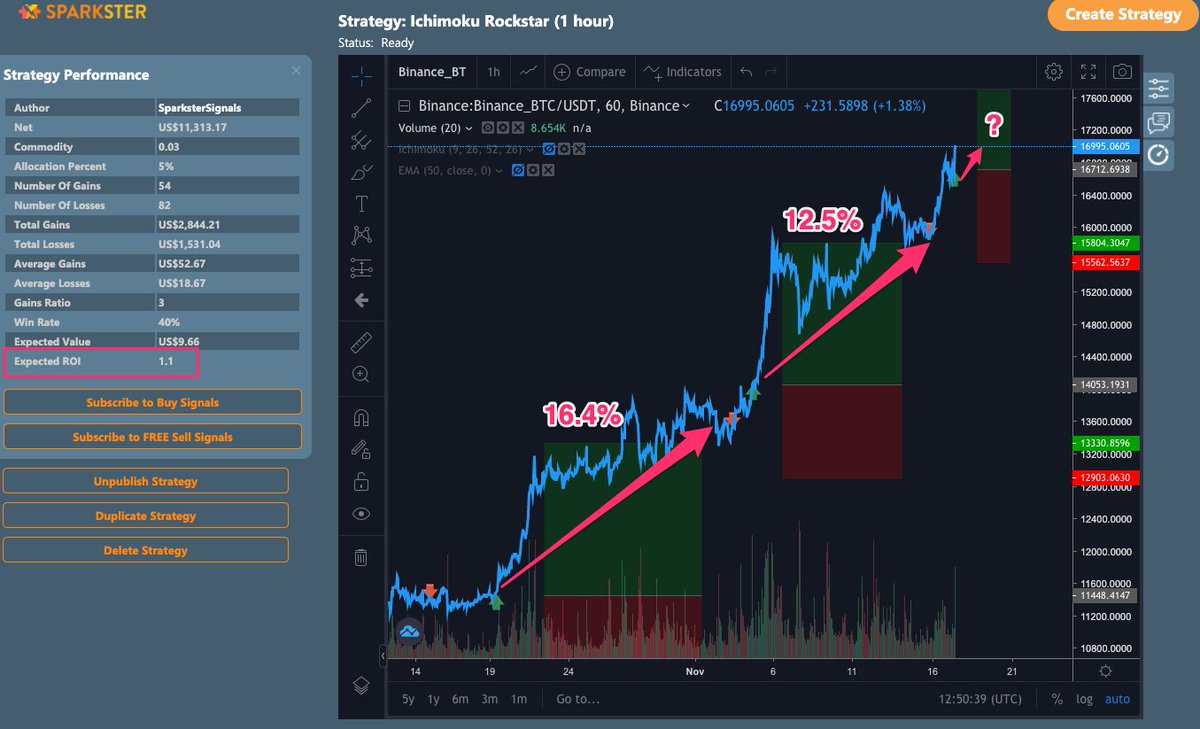The width and height of the screenshot is (1200, 729).
Task: Click Subscribe to FREE Sell Signals
Action: pyautogui.click(x=152, y=437)
